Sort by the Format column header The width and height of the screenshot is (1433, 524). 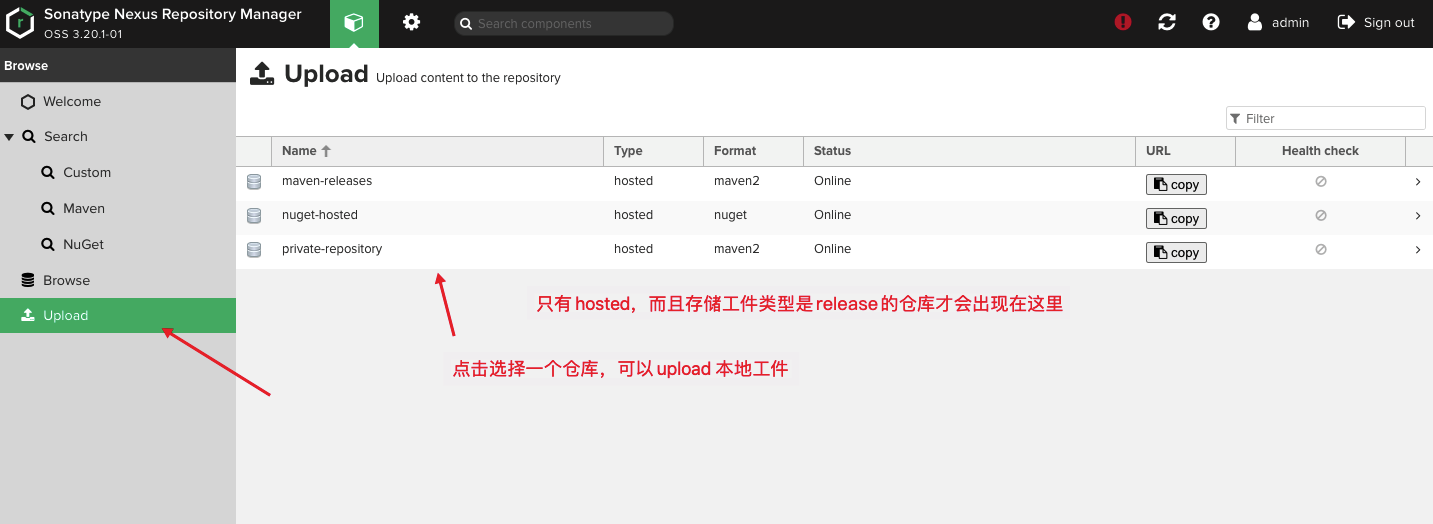tap(753, 151)
